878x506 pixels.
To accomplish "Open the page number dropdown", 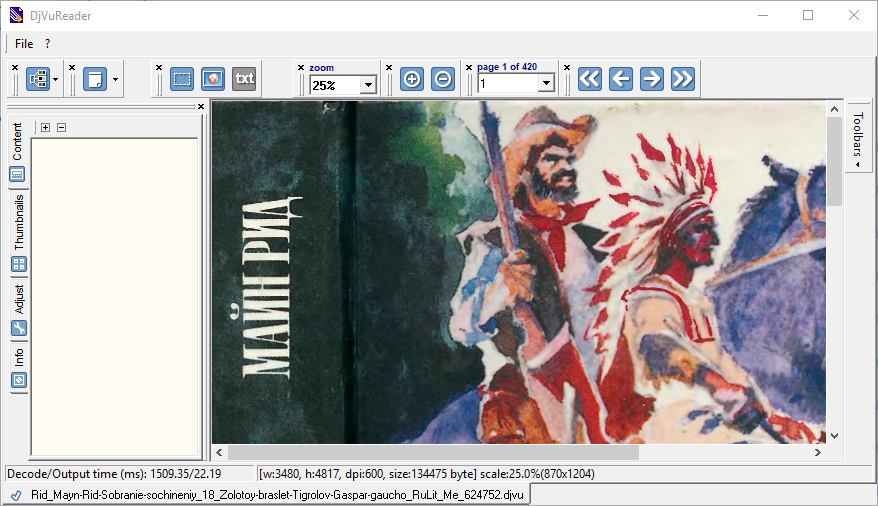I will coord(547,84).
